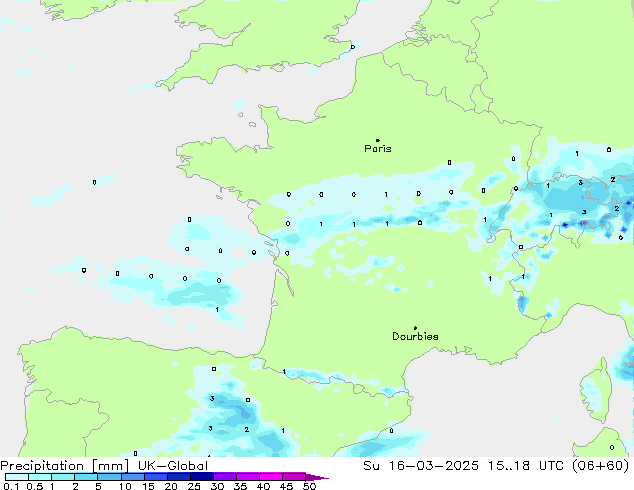The width and height of the screenshot is (634, 490).
Task: Pick the 0.1–0.5 mm legend color swatch
Action: coord(17,477)
